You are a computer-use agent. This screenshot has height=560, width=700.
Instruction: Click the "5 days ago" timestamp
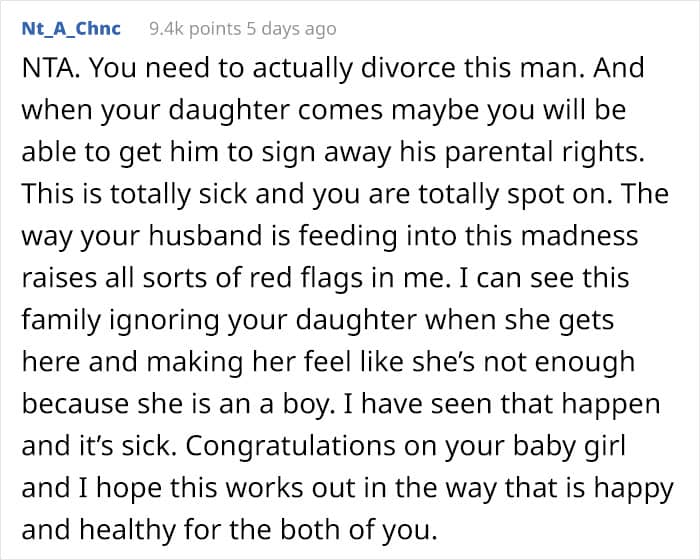coord(289,29)
